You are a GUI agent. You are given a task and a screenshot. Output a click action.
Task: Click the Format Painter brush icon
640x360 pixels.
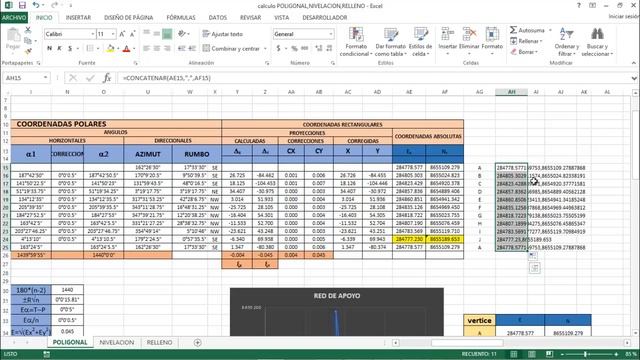(28, 51)
